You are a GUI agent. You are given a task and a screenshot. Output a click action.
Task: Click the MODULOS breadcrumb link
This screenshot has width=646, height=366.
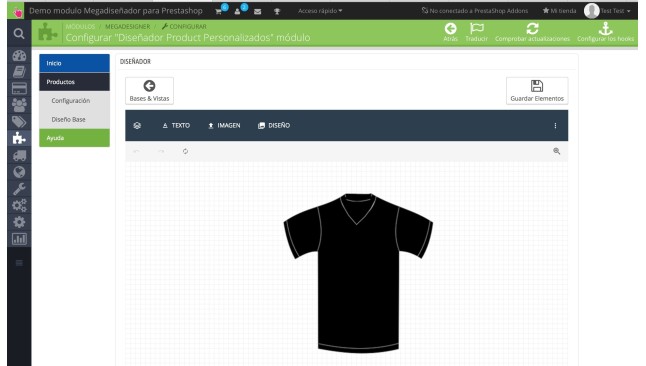coord(80,26)
